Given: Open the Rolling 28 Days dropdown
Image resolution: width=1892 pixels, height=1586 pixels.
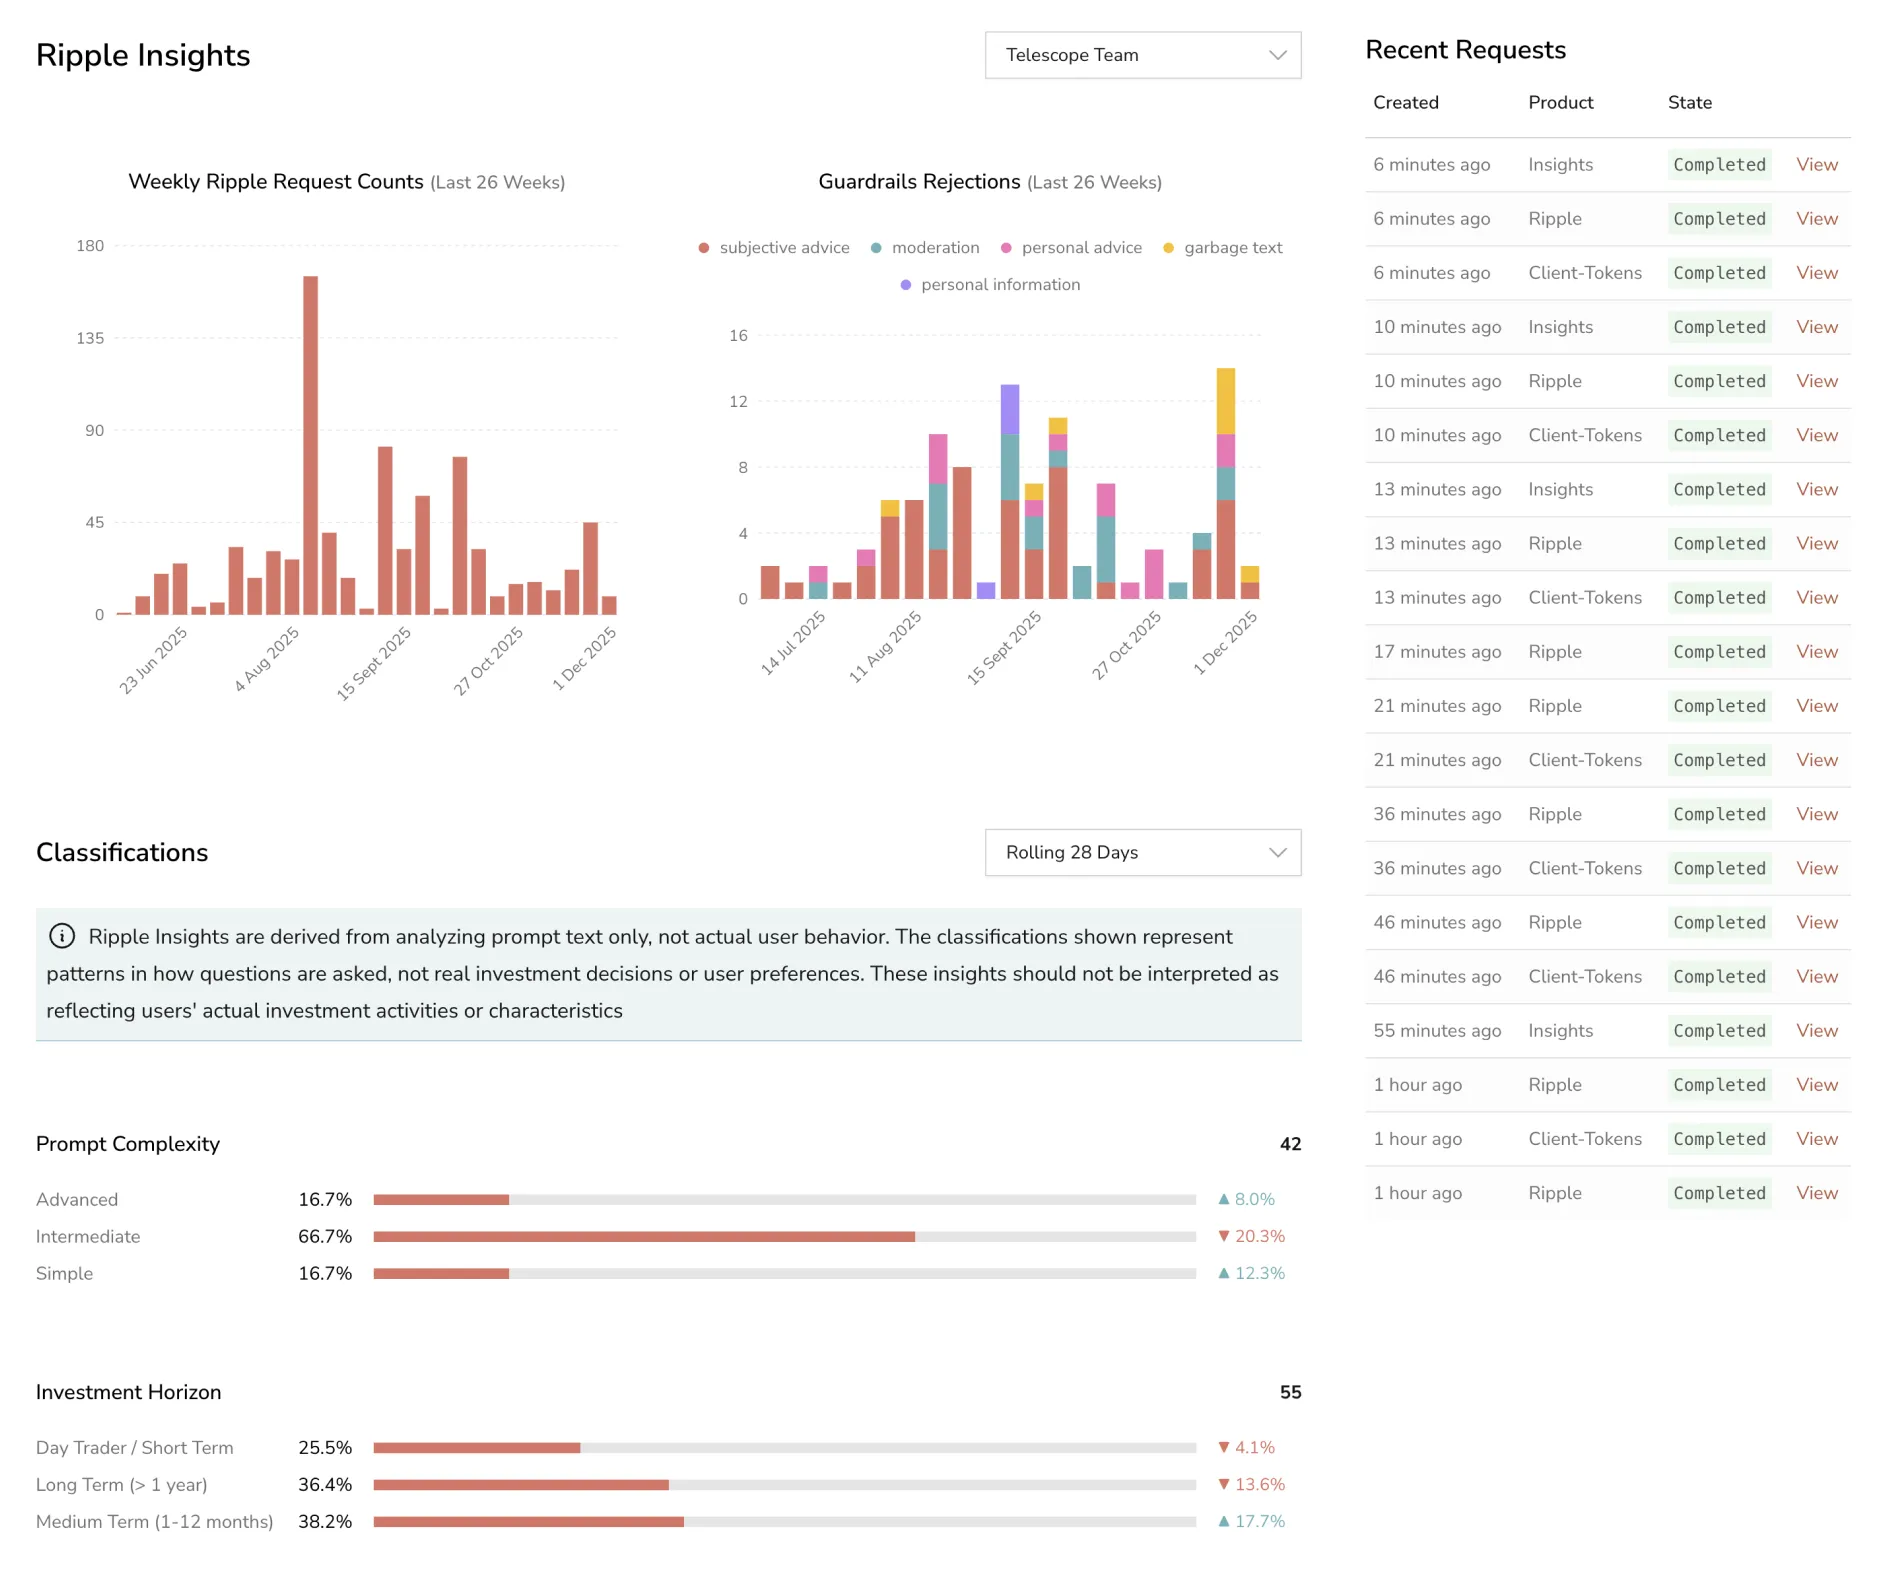Looking at the screenshot, I should (x=1142, y=852).
